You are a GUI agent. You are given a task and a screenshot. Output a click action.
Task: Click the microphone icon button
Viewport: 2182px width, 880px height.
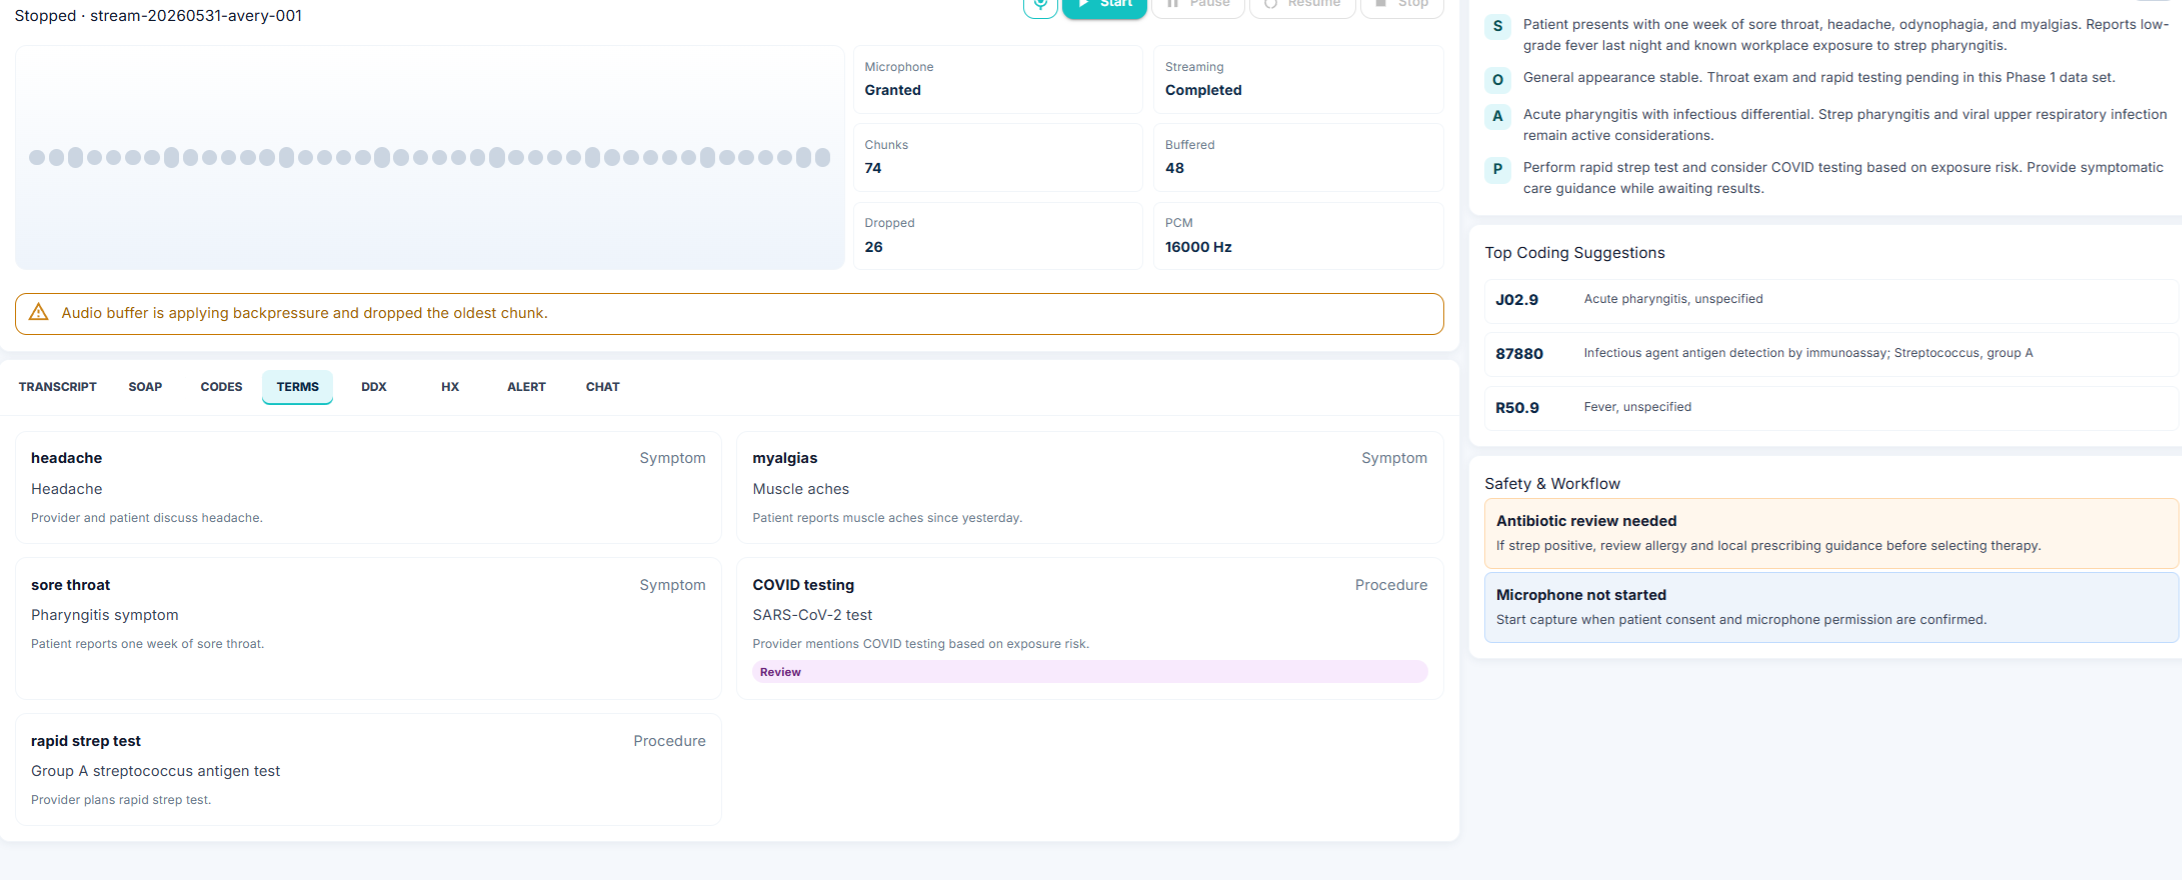1040,5
